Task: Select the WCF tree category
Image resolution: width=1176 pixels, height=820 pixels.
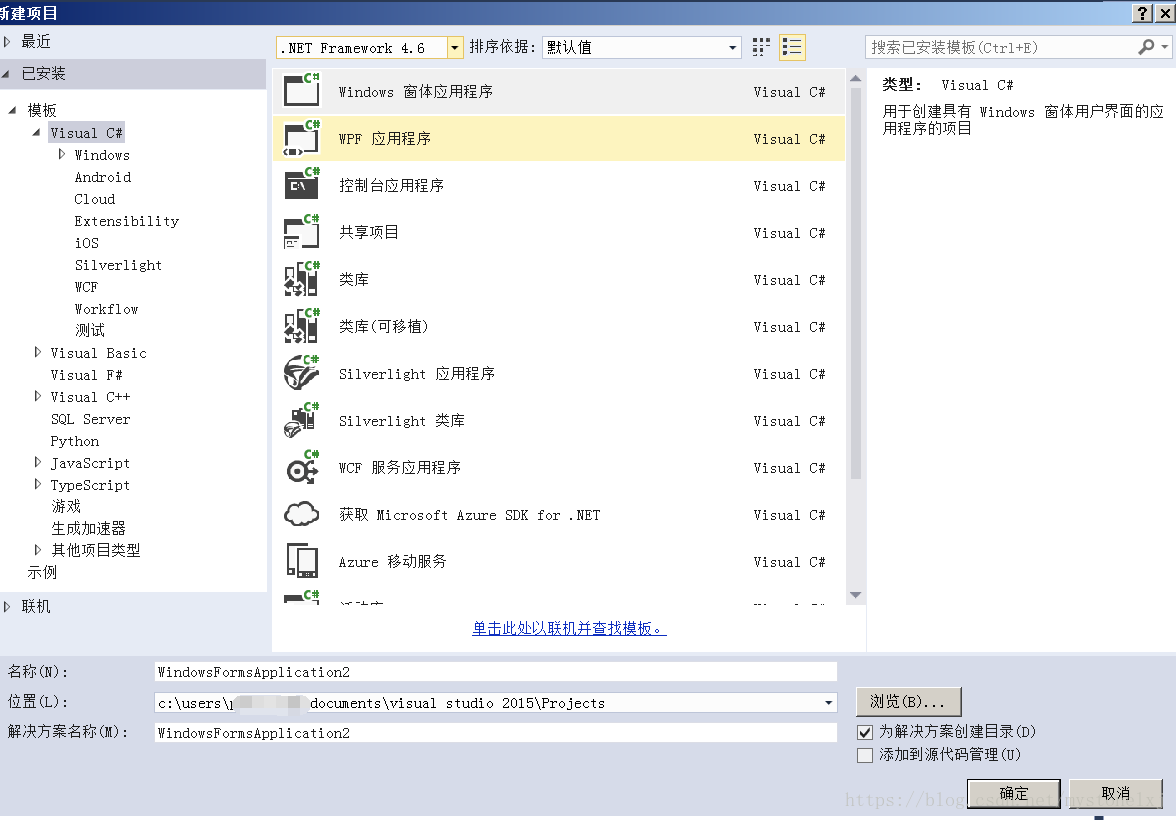Action: point(86,287)
